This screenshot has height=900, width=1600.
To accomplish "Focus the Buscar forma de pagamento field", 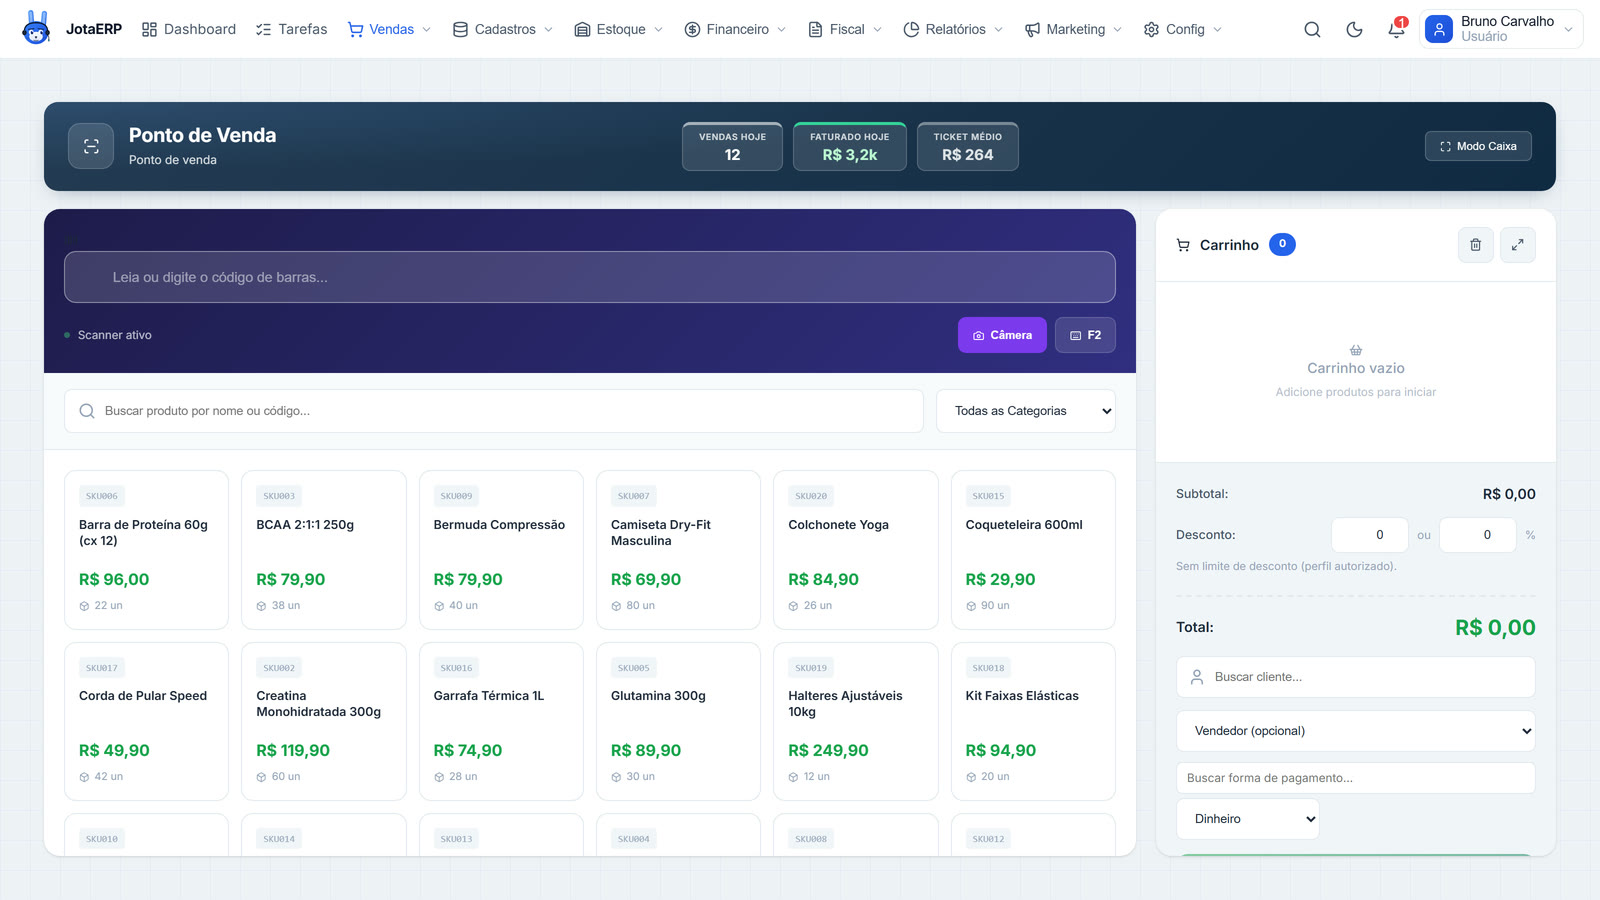I will tap(1356, 778).
